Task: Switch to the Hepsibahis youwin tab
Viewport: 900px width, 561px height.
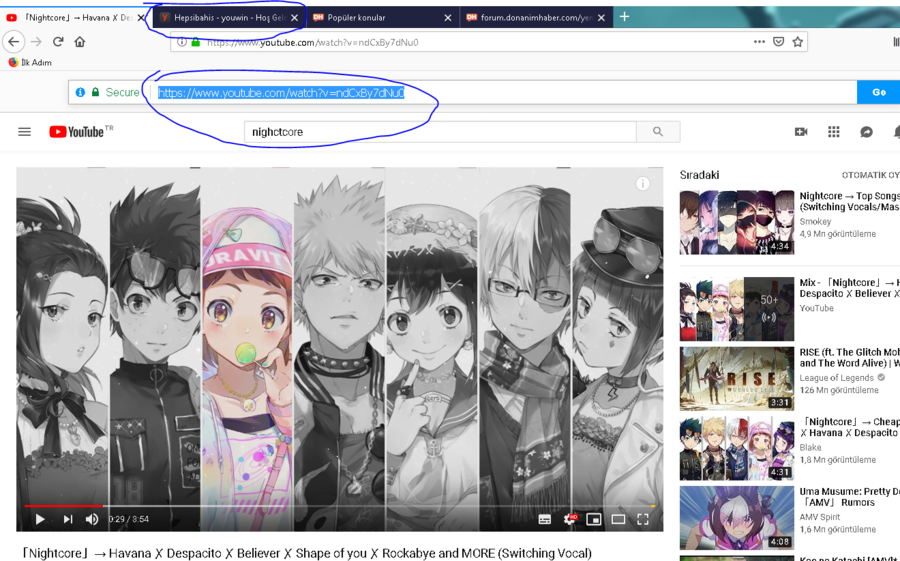Action: pyautogui.click(x=228, y=18)
